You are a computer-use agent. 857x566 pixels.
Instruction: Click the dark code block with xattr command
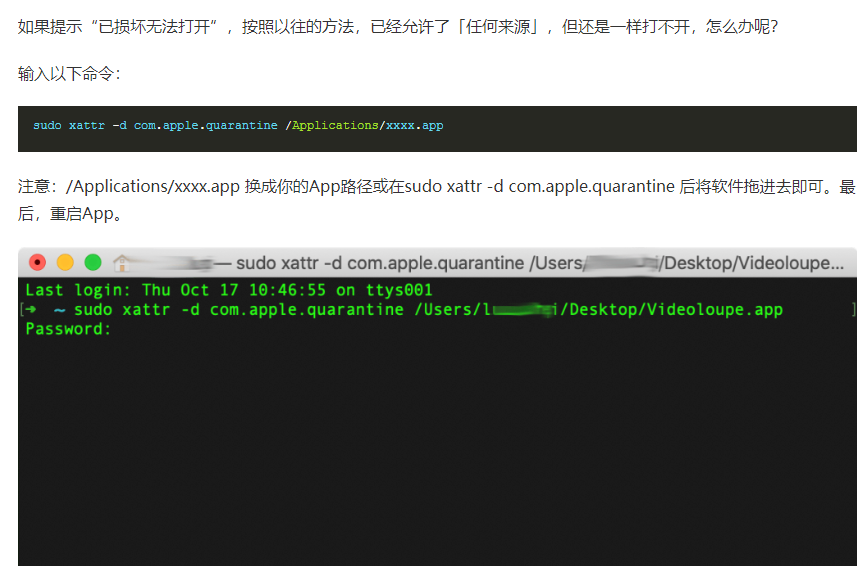[600, 128]
